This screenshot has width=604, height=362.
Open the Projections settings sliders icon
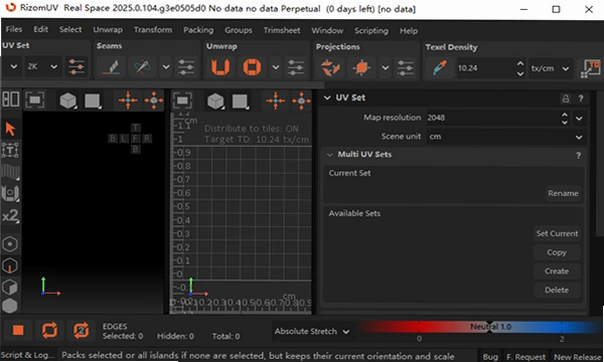[x=405, y=68]
